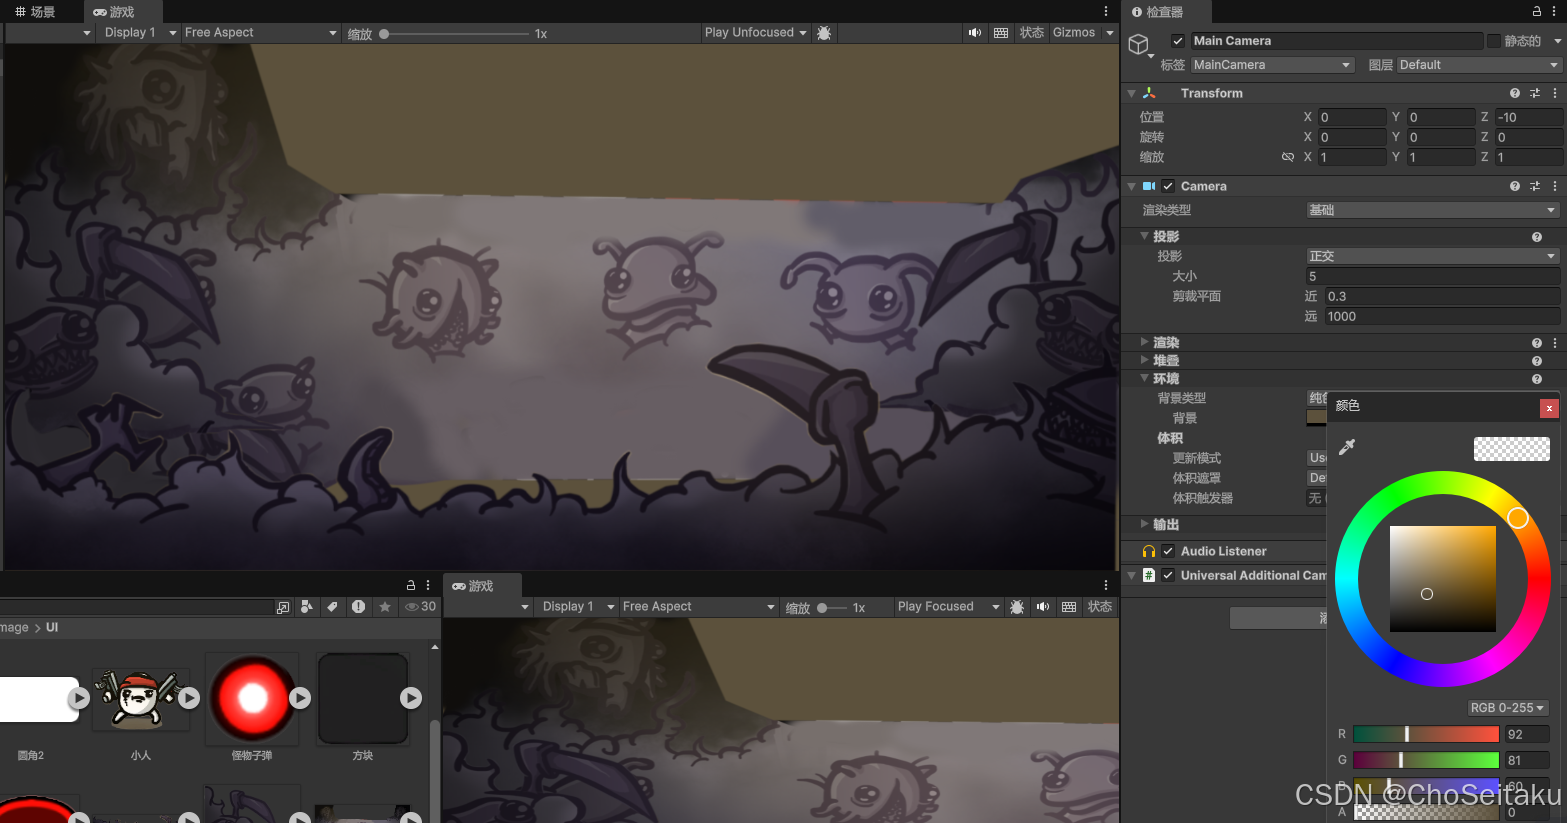Viewport: 1567px width, 823px height.
Task: Click the GameObject cube icon in Inspector
Action: (1138, 45)
